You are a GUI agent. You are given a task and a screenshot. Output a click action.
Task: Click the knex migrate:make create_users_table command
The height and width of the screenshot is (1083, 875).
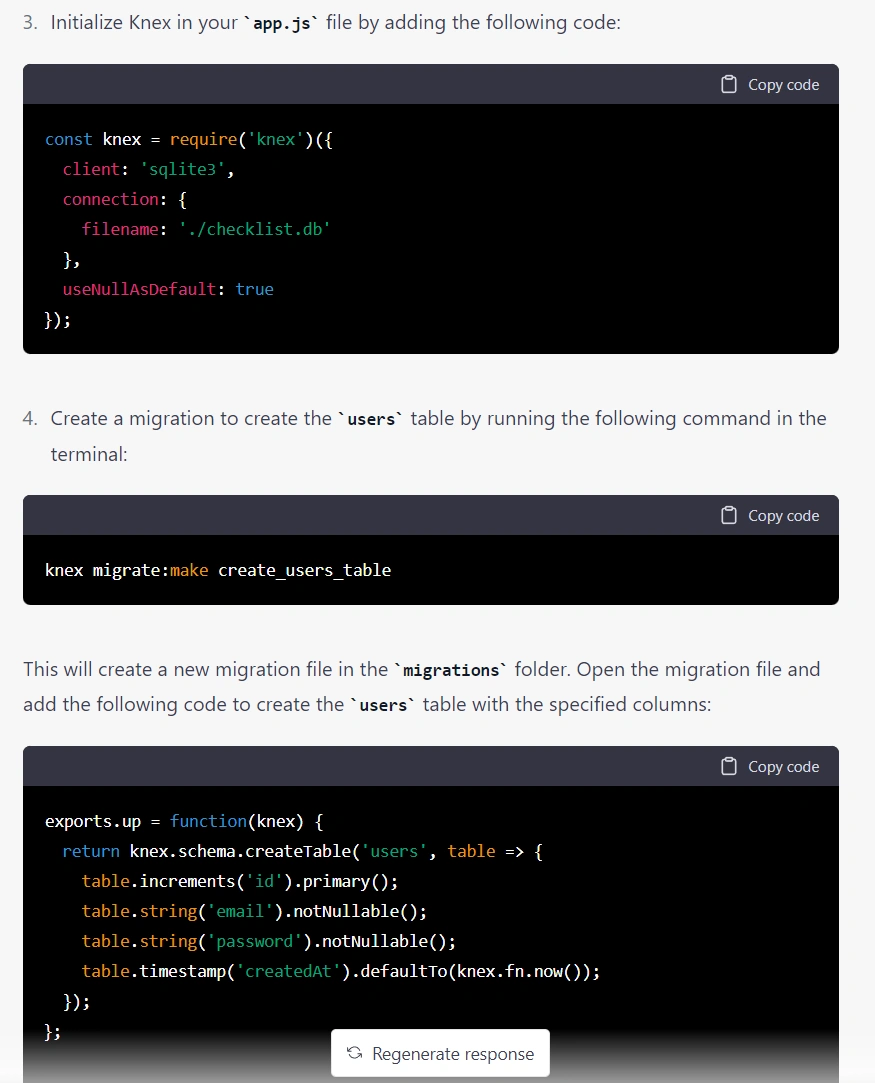pyautogui.click(x=218, y=571)
